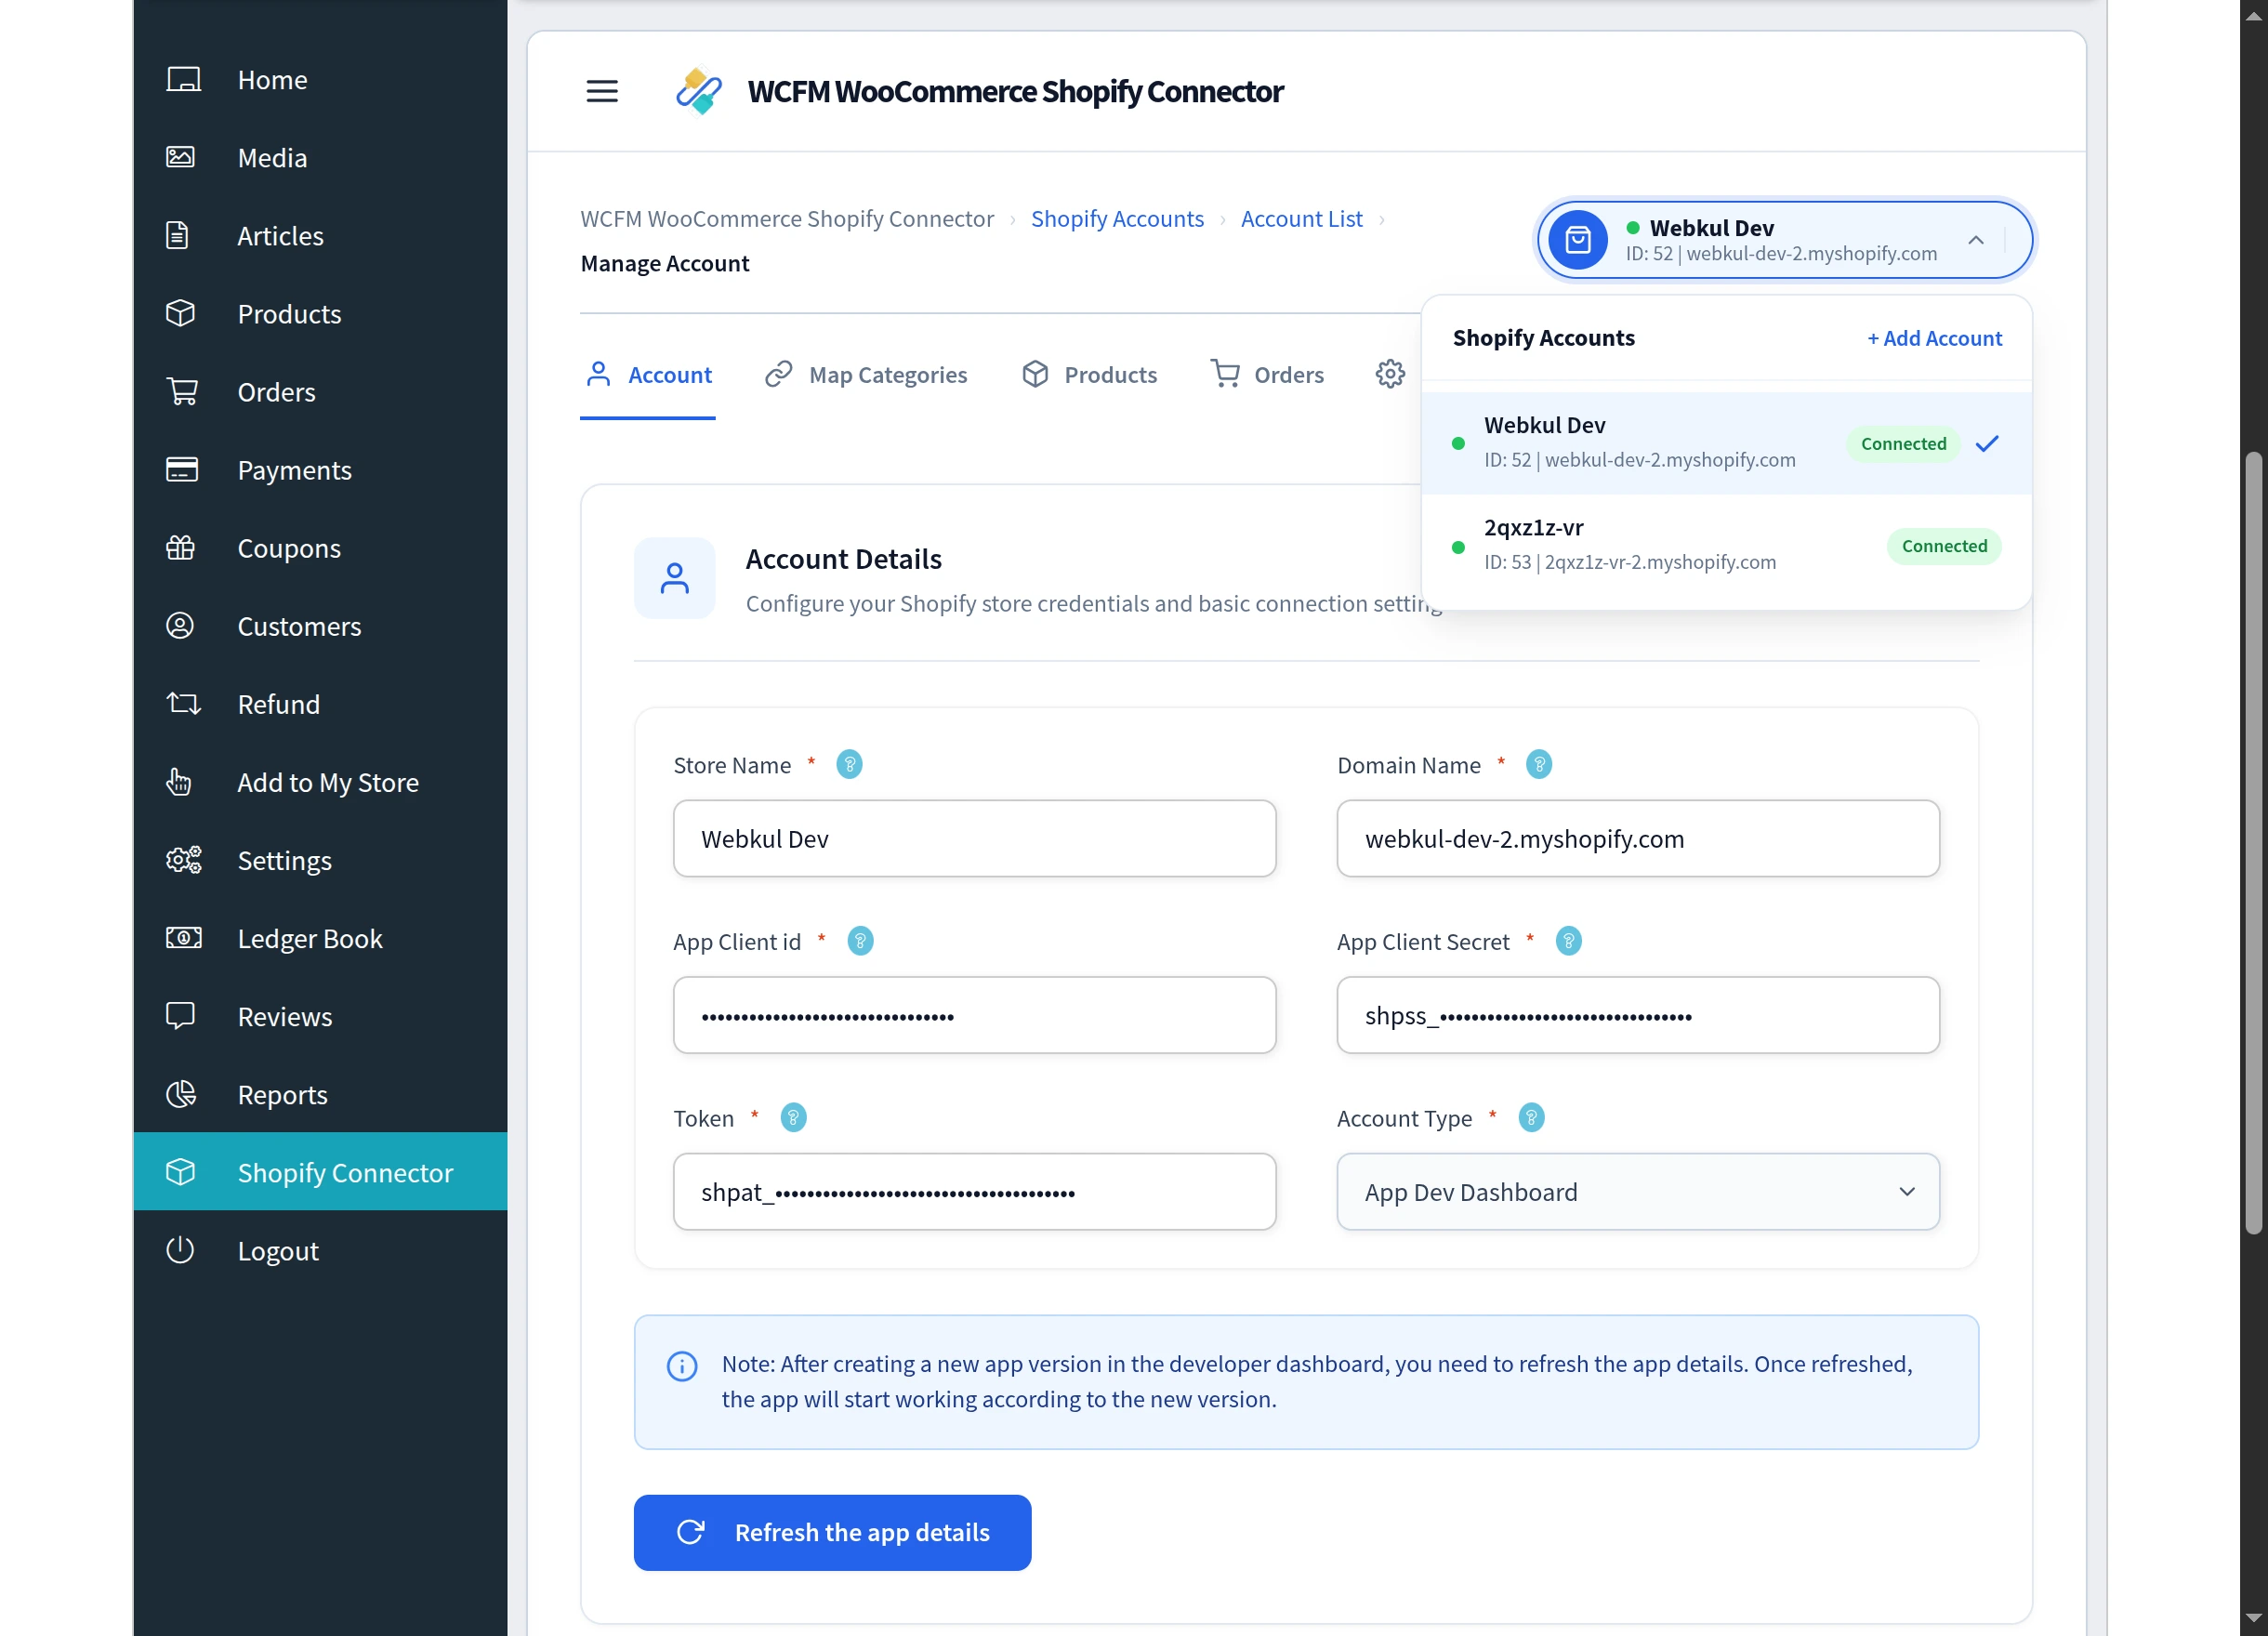2268x1636 pixels.
Task: Collapse the Webkul Dev account switcher
Action: tap(1976, 240)
